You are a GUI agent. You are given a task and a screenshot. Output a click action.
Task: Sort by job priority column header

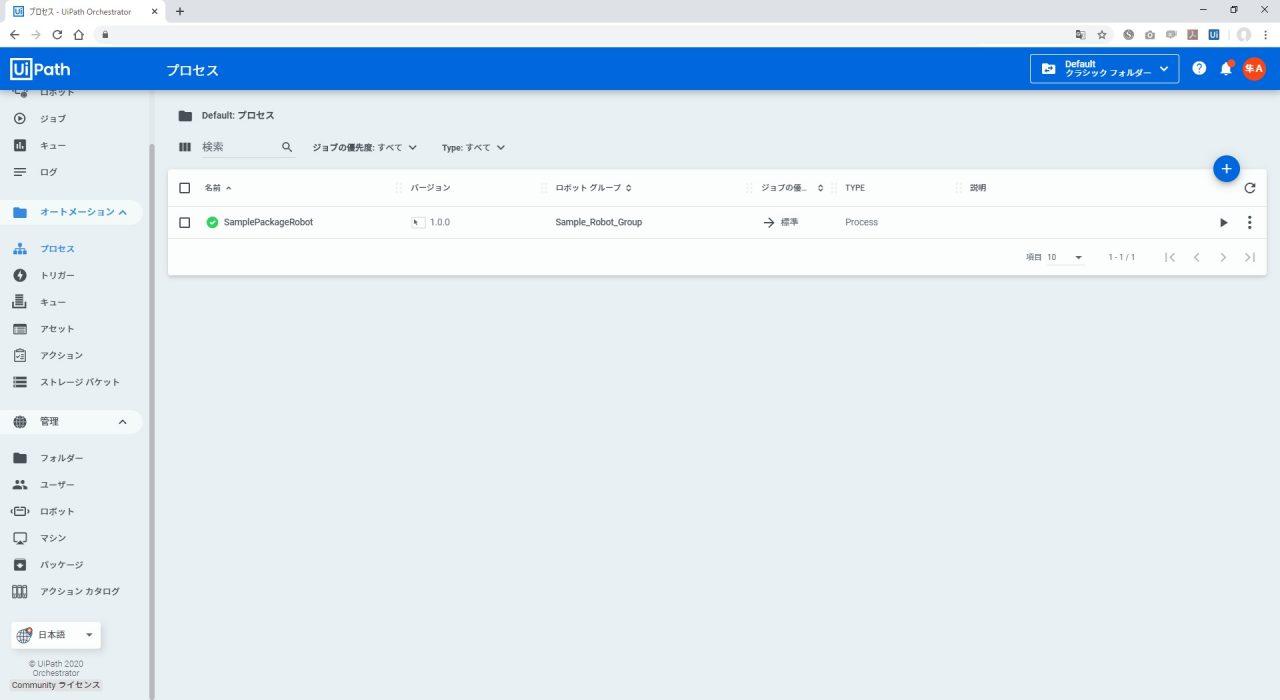(x=792, y=188)
